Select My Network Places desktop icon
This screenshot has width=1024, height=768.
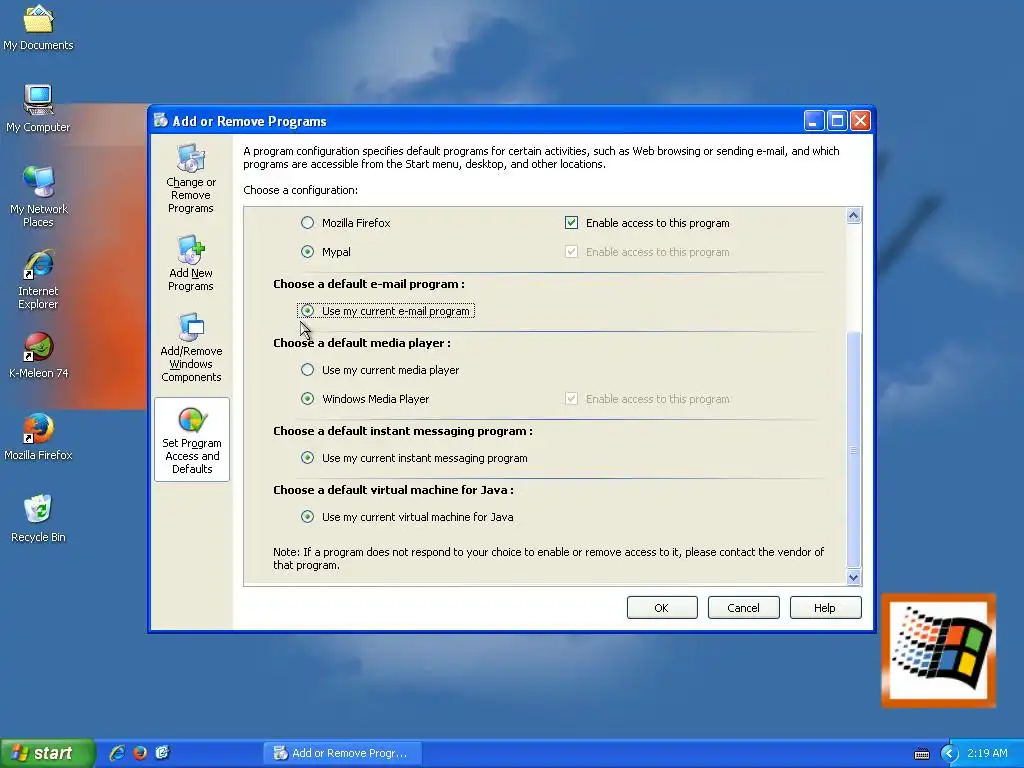coord(39,197)
